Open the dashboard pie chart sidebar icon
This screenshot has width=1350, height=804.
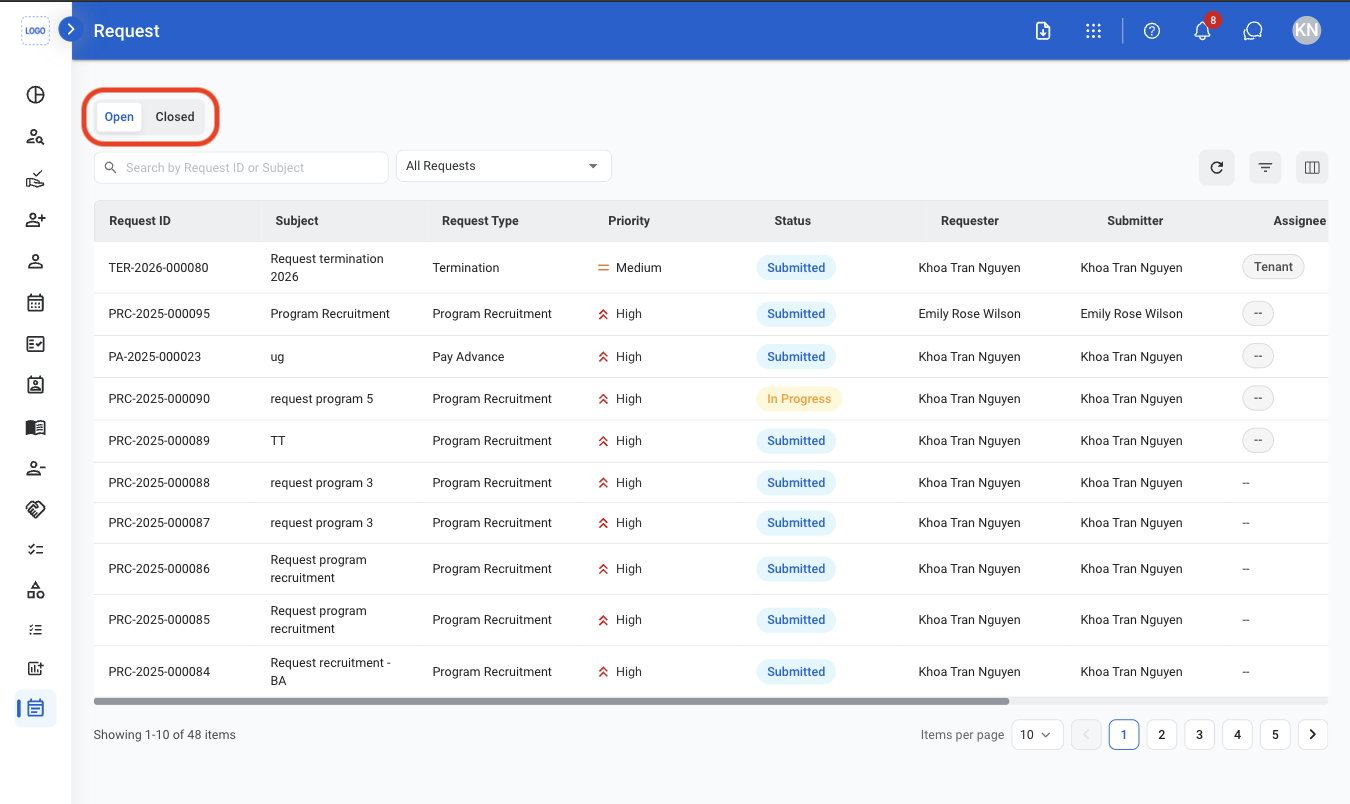click(x=35, y=95)
